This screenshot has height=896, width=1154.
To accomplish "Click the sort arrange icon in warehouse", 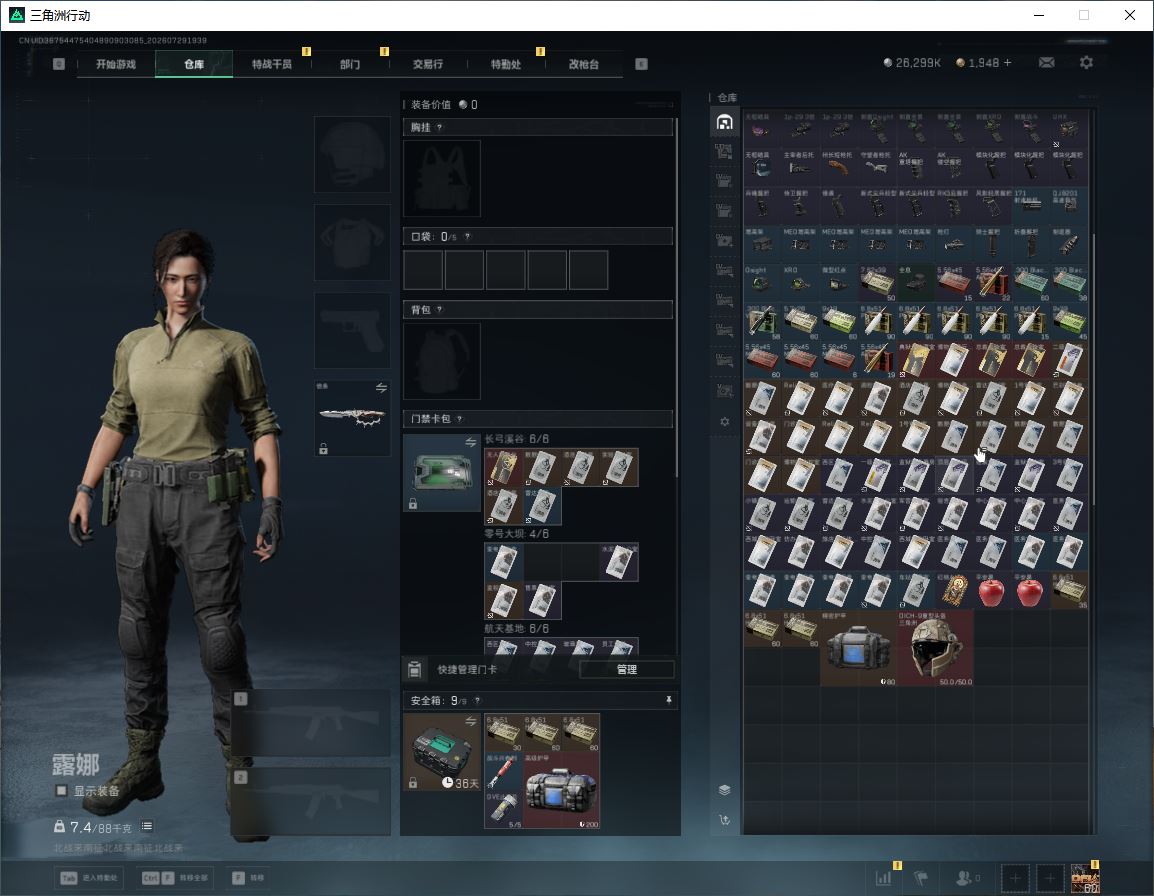I will click(724, 819).
